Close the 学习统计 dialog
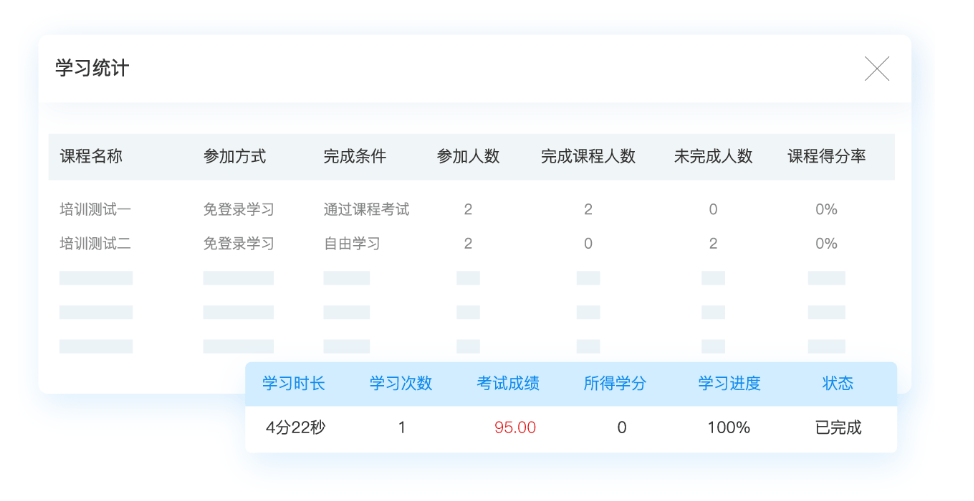This screenshot has height=501, width=974. 876,68
